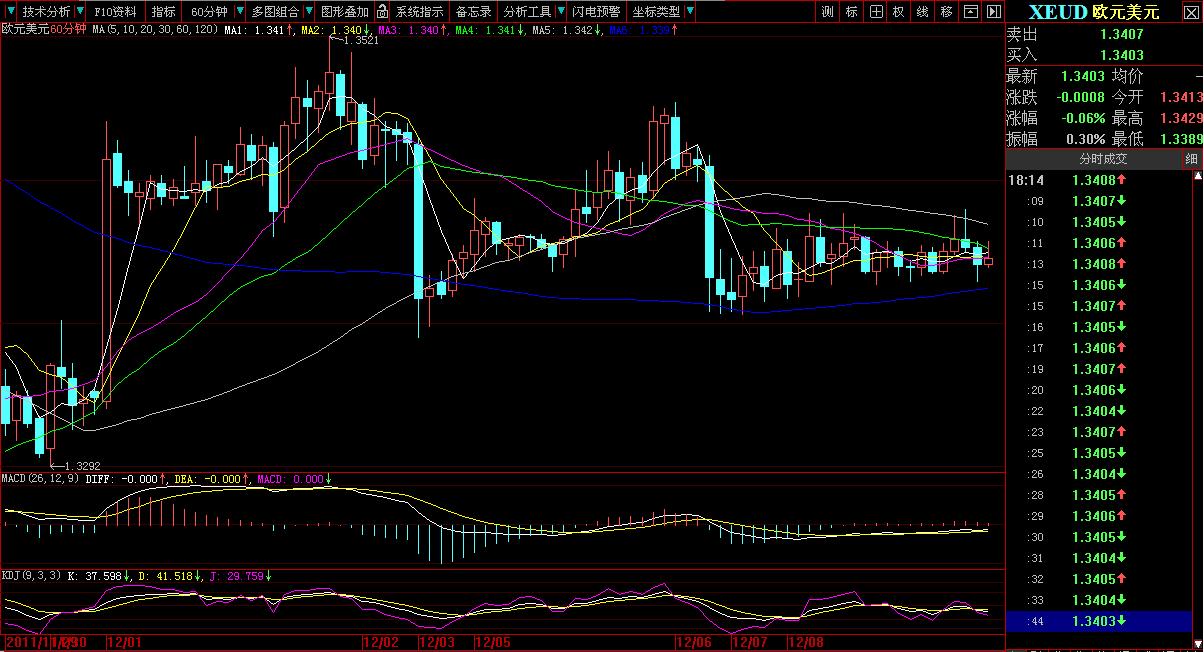The height and width of the screenshot is (652, 1204).
Task: Select the 18:14 tick row
Action: 1098,180
